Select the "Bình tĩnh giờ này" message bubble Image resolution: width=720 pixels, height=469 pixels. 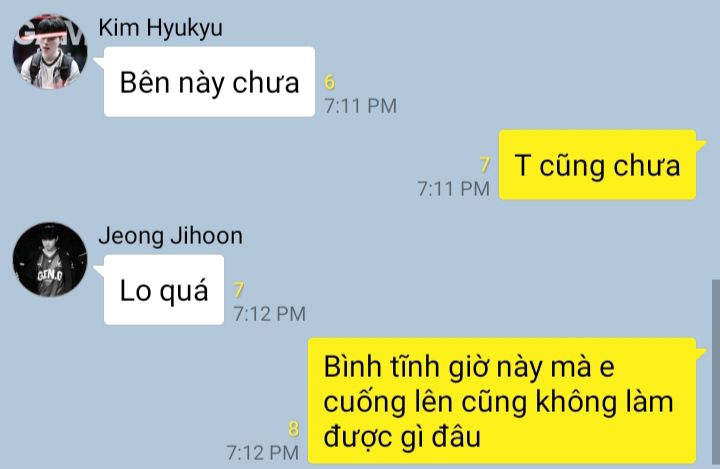[x=502, y=401]
